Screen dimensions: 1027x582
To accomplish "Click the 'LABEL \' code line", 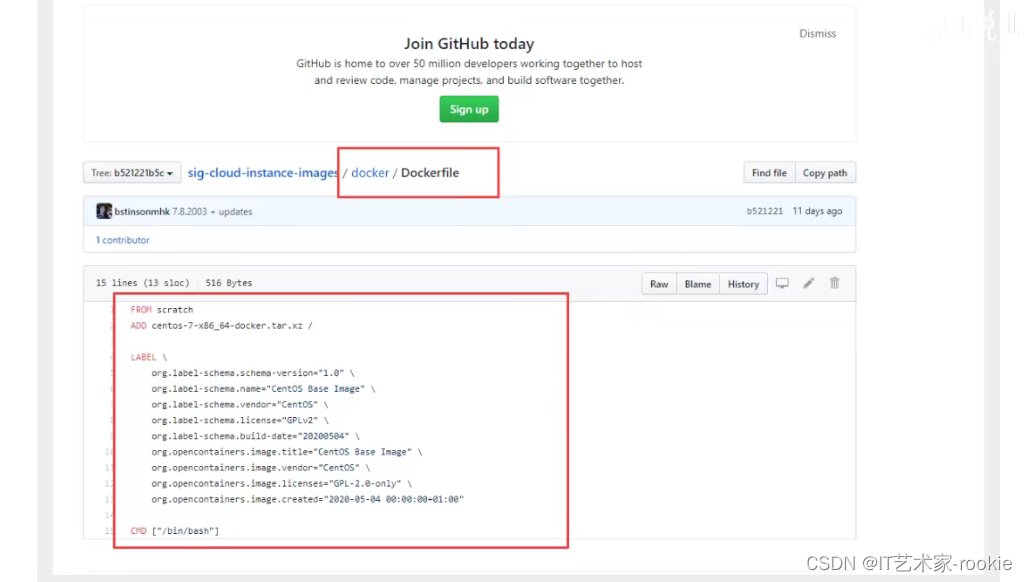I will (149, 357).
